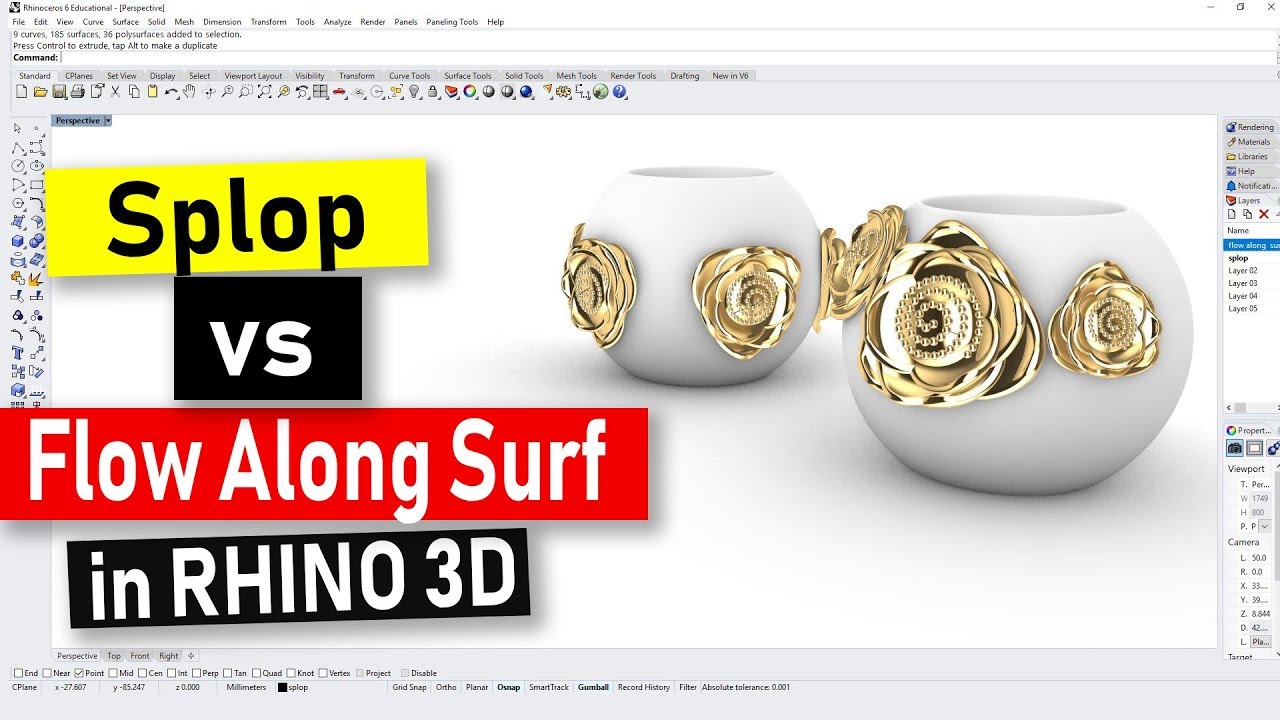1280x720 pixels.
Task: Open the Surface menu
Action: [126, 21]
